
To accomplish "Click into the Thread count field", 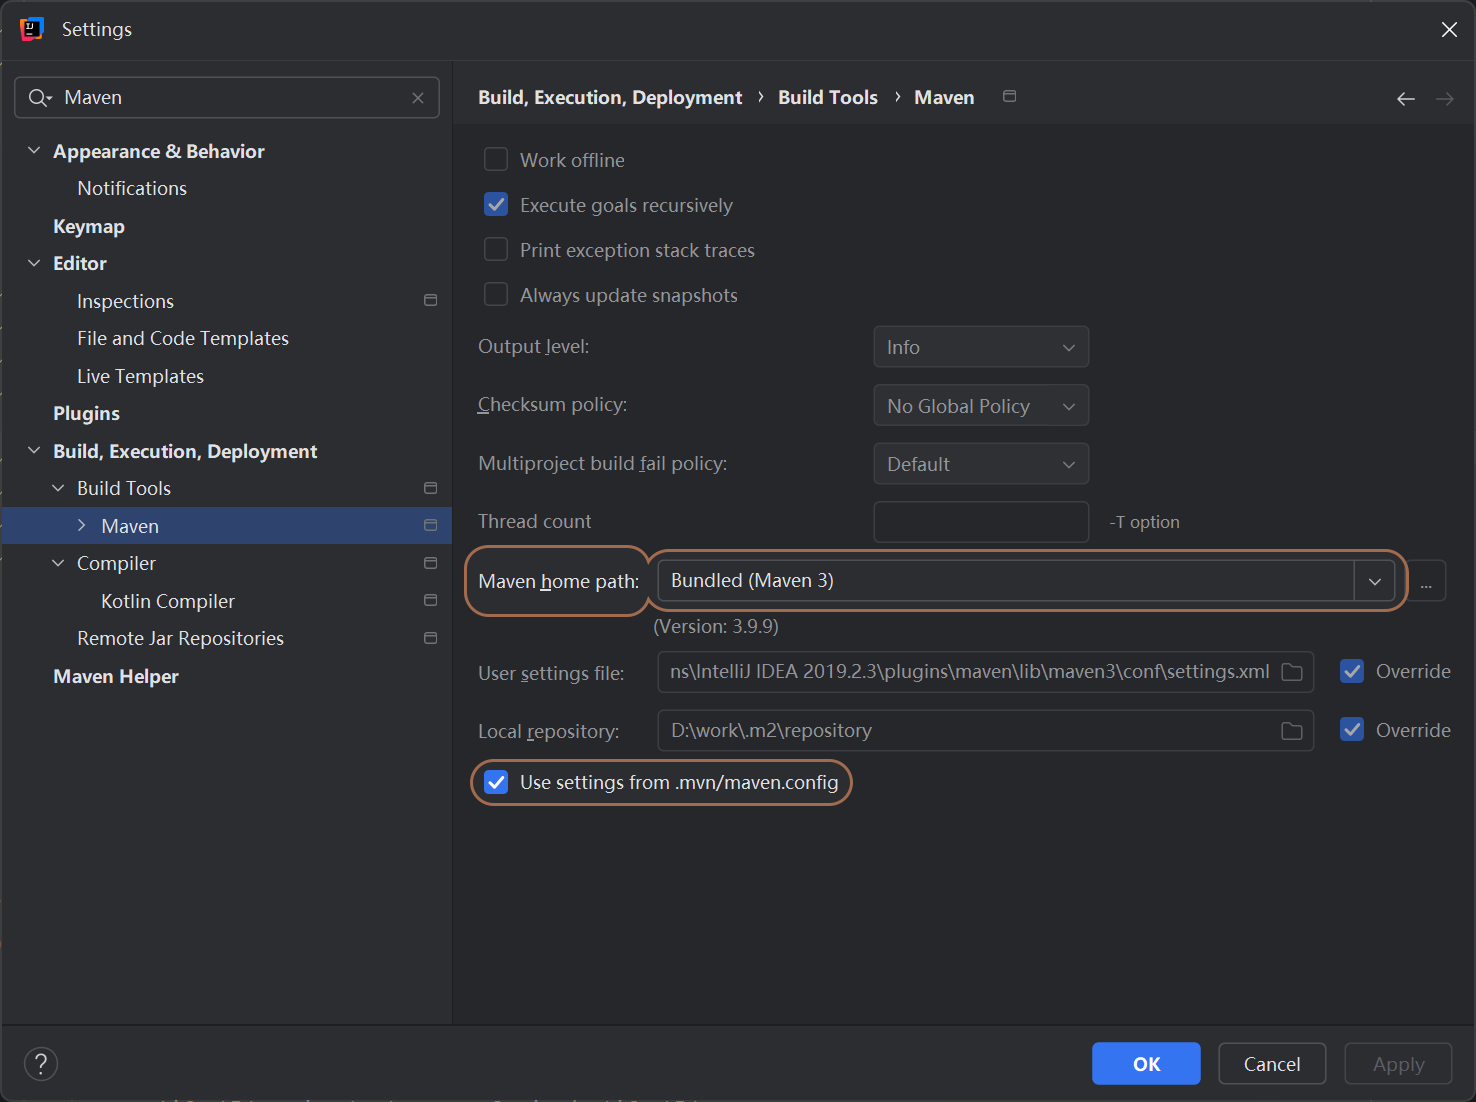I will pos(981,522).
